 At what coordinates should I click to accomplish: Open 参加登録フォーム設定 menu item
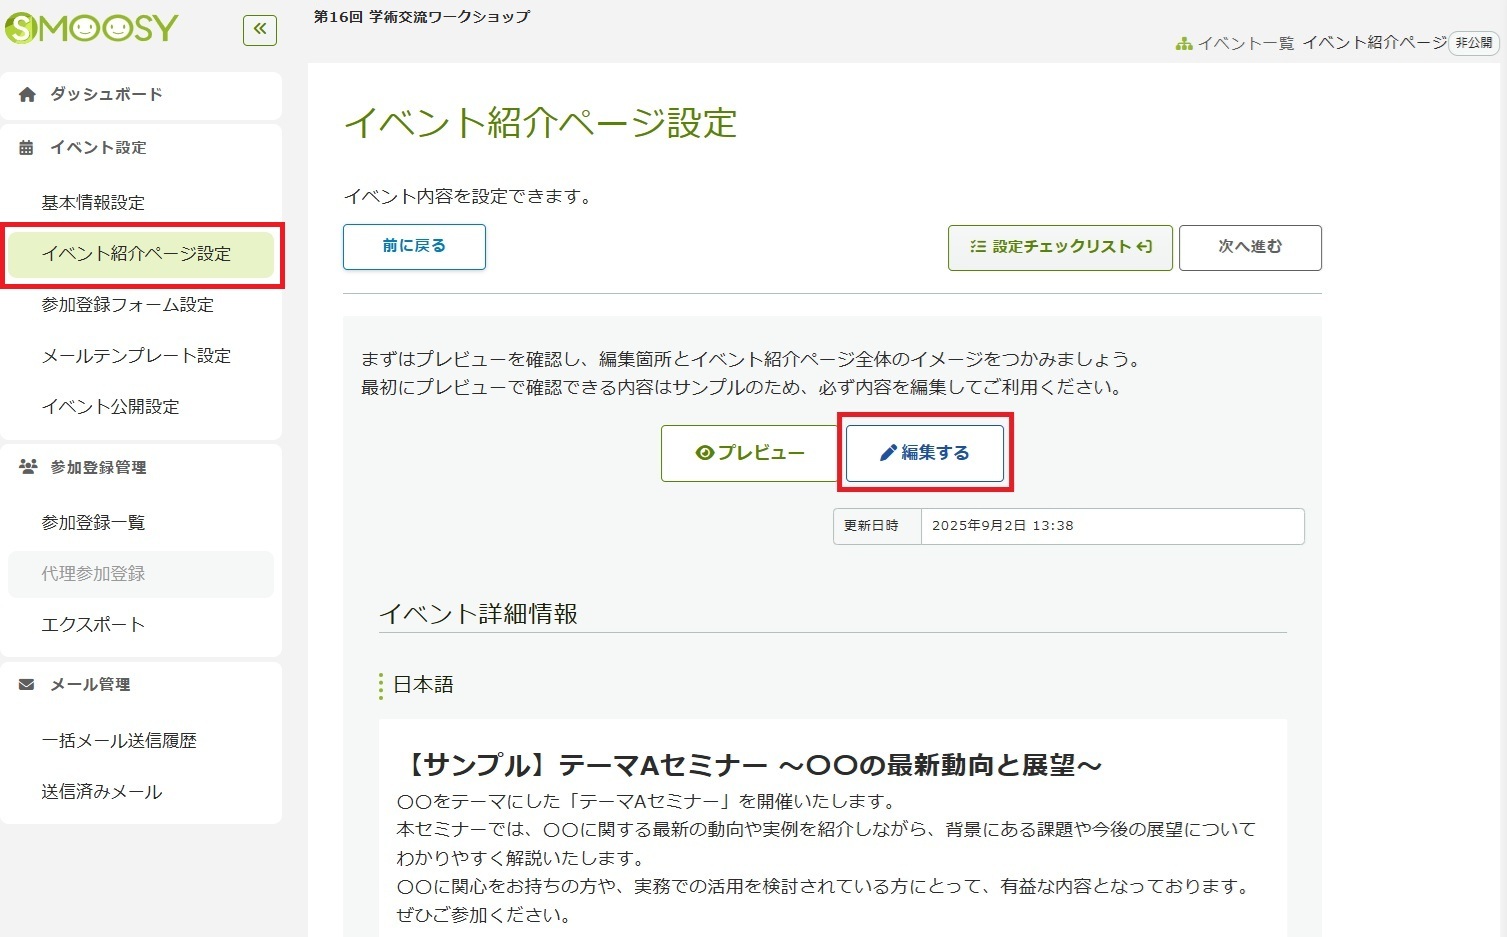click(128, 305)
